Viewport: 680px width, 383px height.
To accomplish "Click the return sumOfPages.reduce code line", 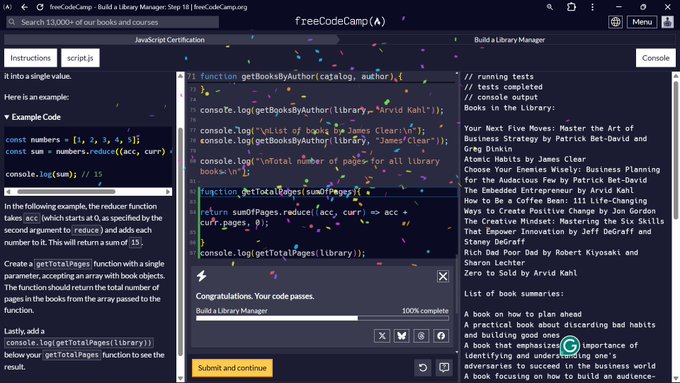I will 304,217.
